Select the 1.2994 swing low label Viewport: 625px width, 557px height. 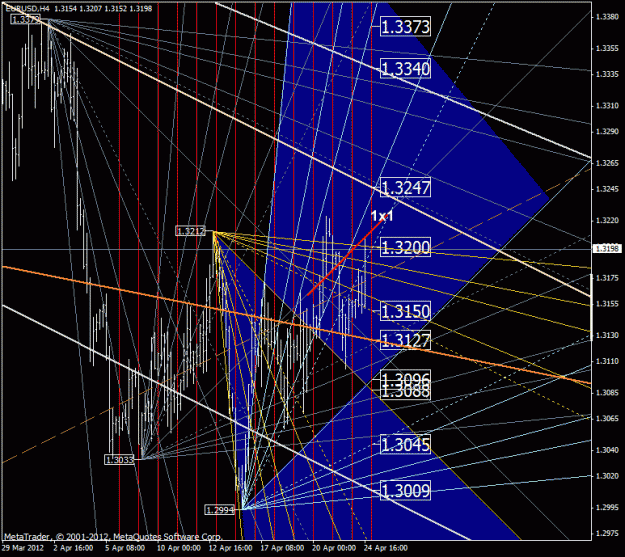220,510
